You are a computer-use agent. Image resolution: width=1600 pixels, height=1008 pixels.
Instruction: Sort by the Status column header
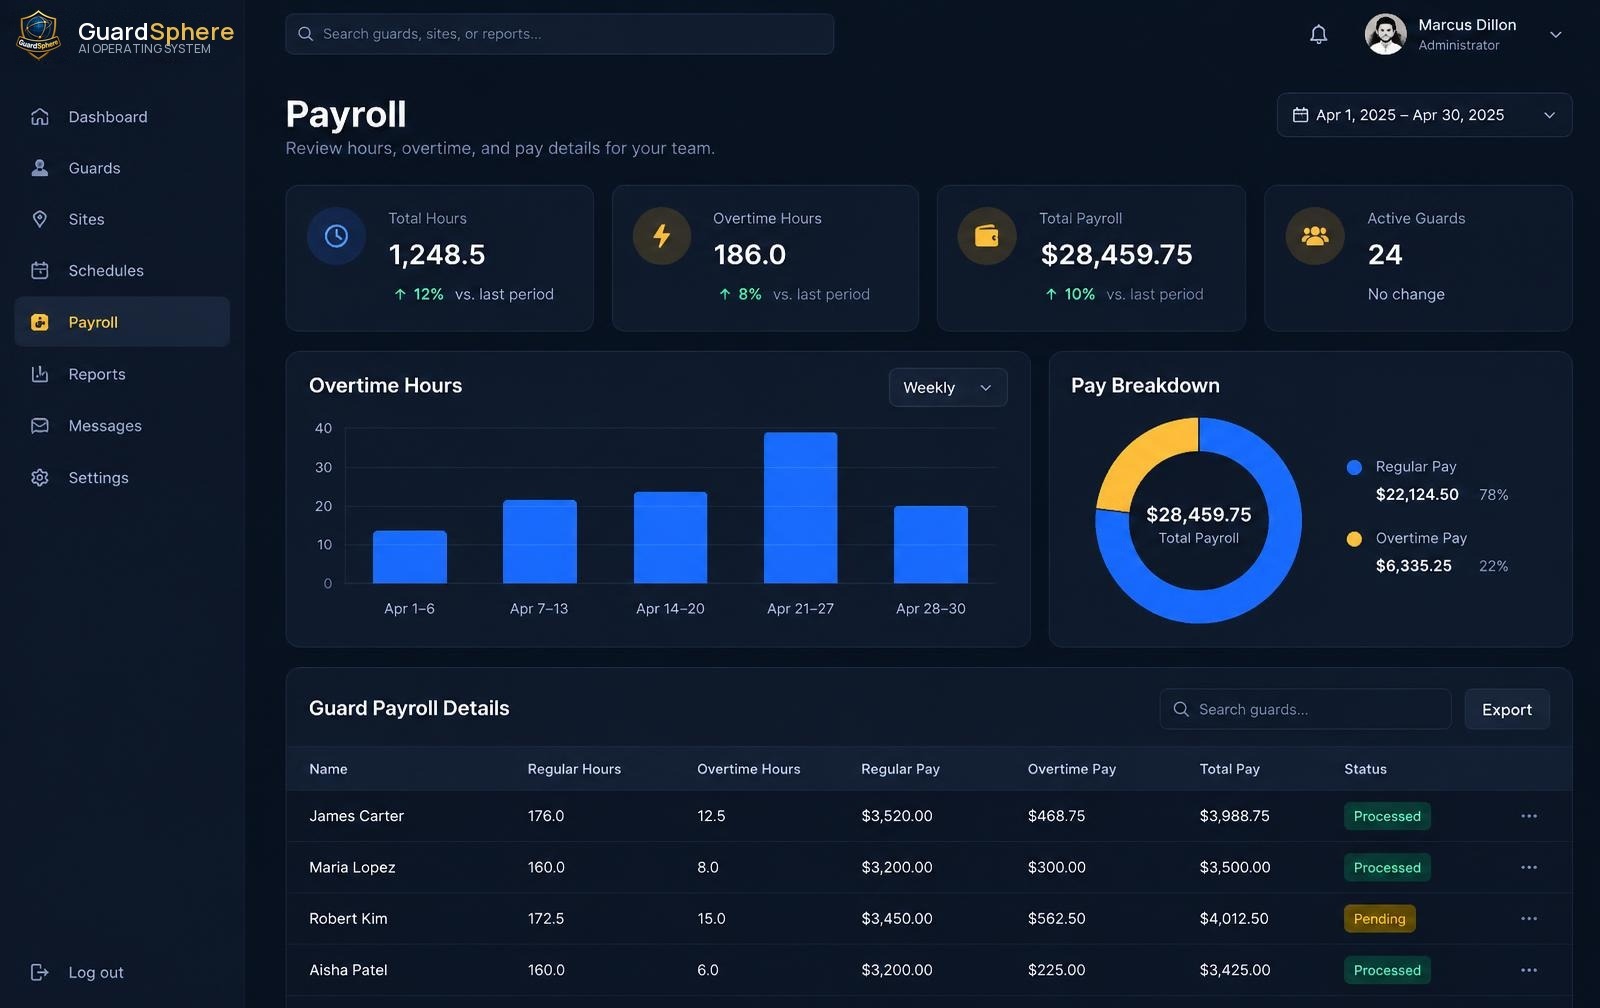point(1365,769)
